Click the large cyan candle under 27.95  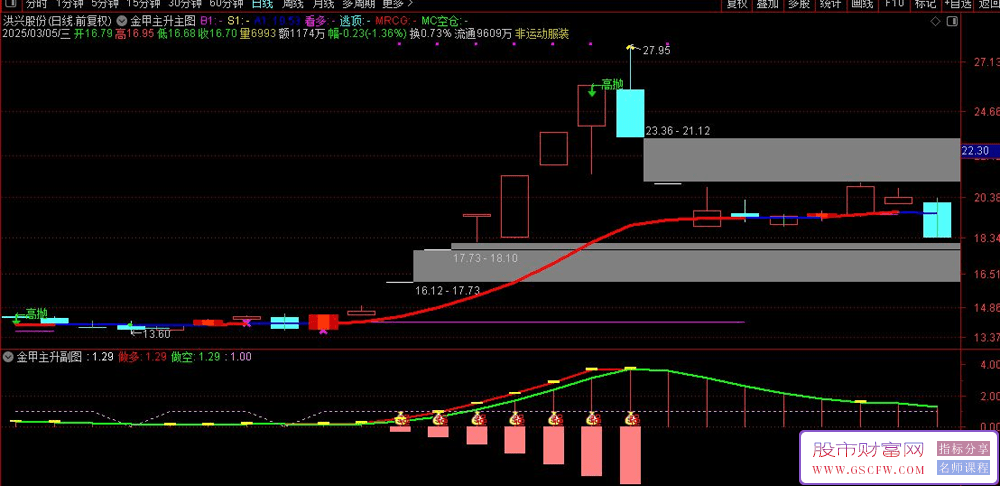[630, 113]
